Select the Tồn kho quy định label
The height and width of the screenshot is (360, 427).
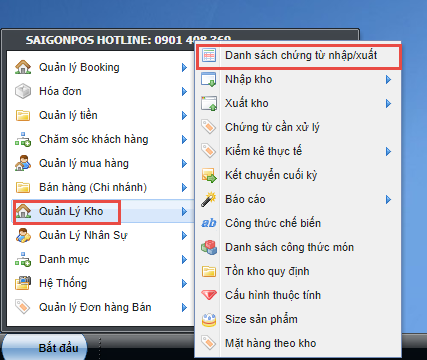tap(267, 271)
